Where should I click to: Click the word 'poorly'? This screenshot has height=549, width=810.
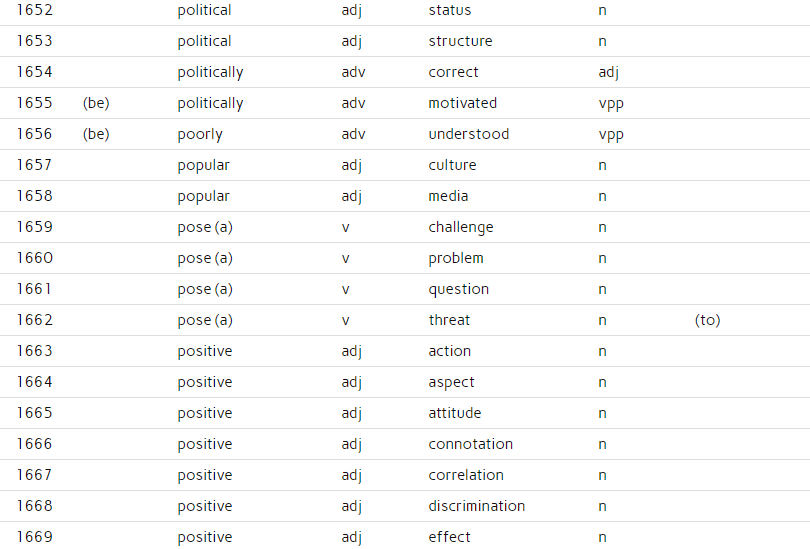point(200,134)
